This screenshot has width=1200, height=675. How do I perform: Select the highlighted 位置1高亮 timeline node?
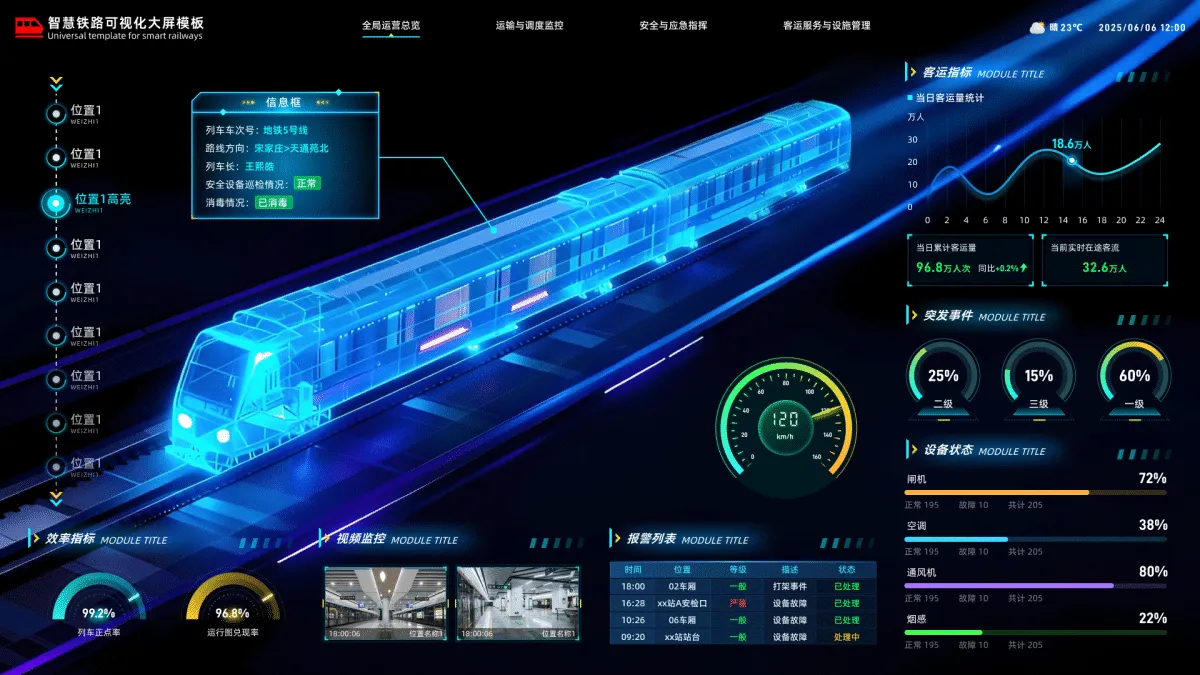tap(56, 203)
